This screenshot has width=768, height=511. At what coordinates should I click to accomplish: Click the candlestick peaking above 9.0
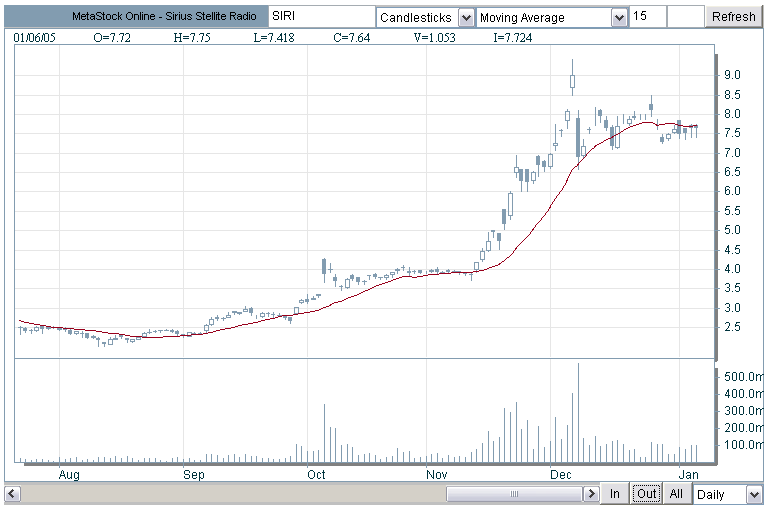[x=572, y=77]
